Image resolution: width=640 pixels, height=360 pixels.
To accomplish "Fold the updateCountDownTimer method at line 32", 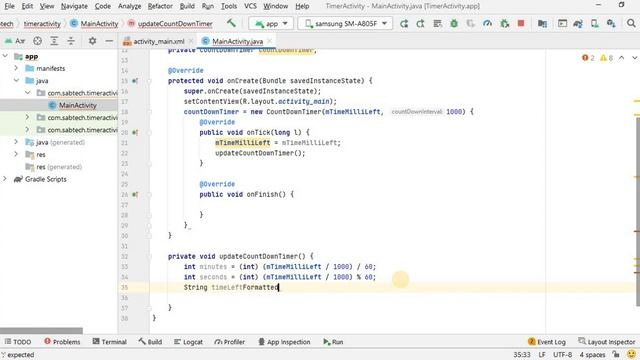I will point(149,256).
